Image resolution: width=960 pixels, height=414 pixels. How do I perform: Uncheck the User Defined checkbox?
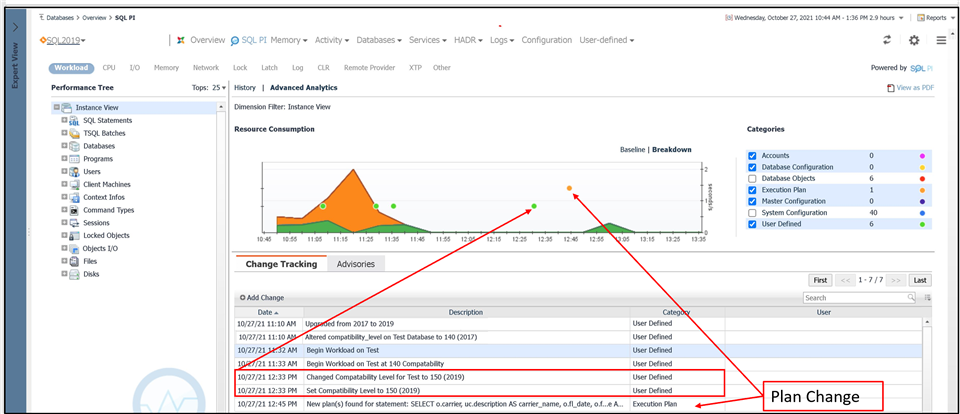click(x=752, y=224)
